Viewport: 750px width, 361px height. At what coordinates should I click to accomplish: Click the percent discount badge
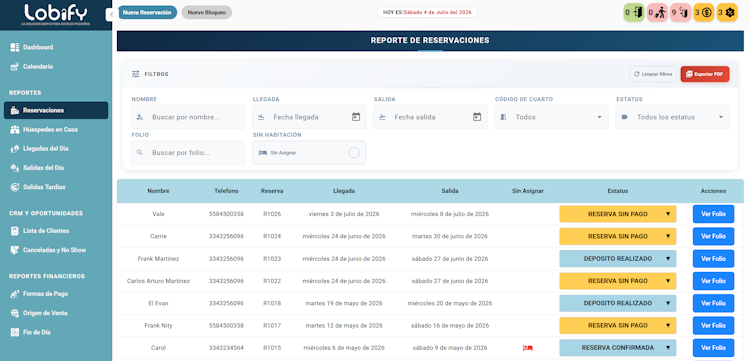[727, 13]
